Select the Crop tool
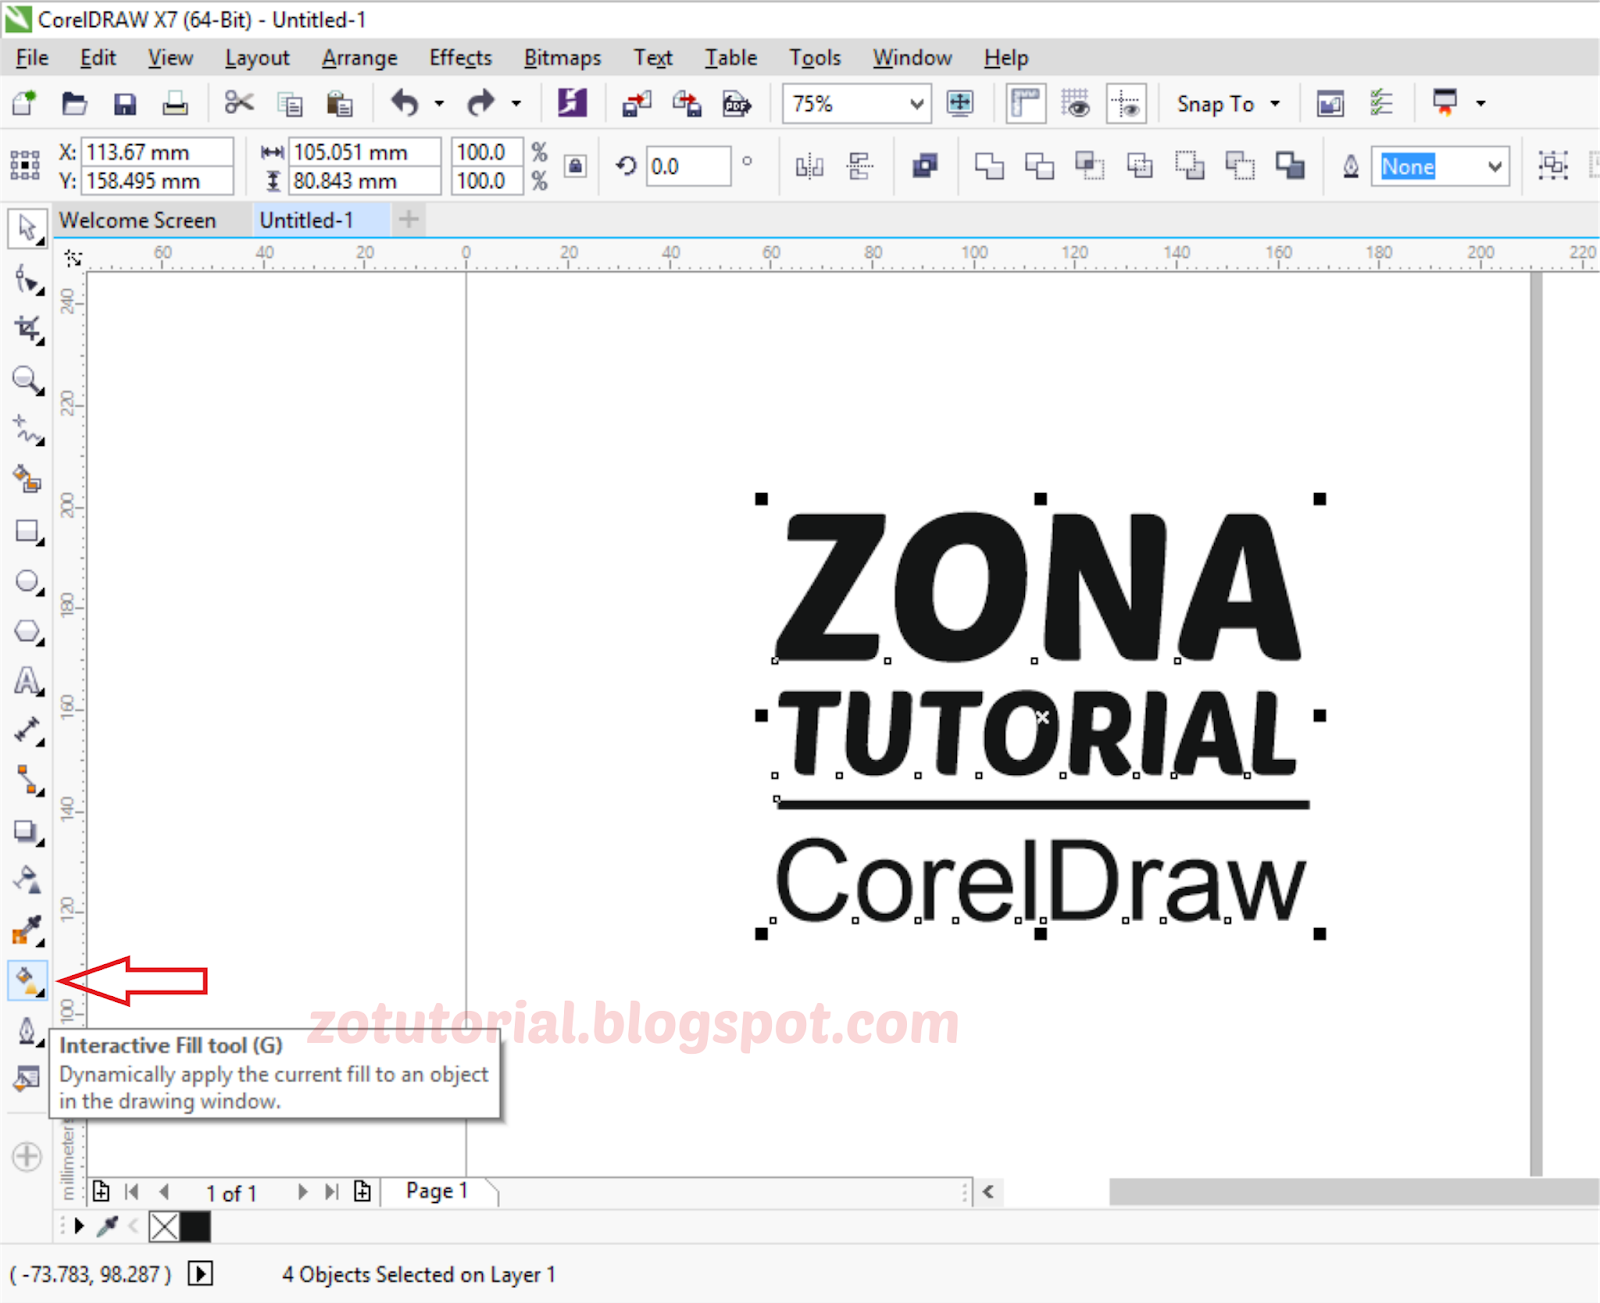This screenshot has height=1303, width=1600. [27, 329]
